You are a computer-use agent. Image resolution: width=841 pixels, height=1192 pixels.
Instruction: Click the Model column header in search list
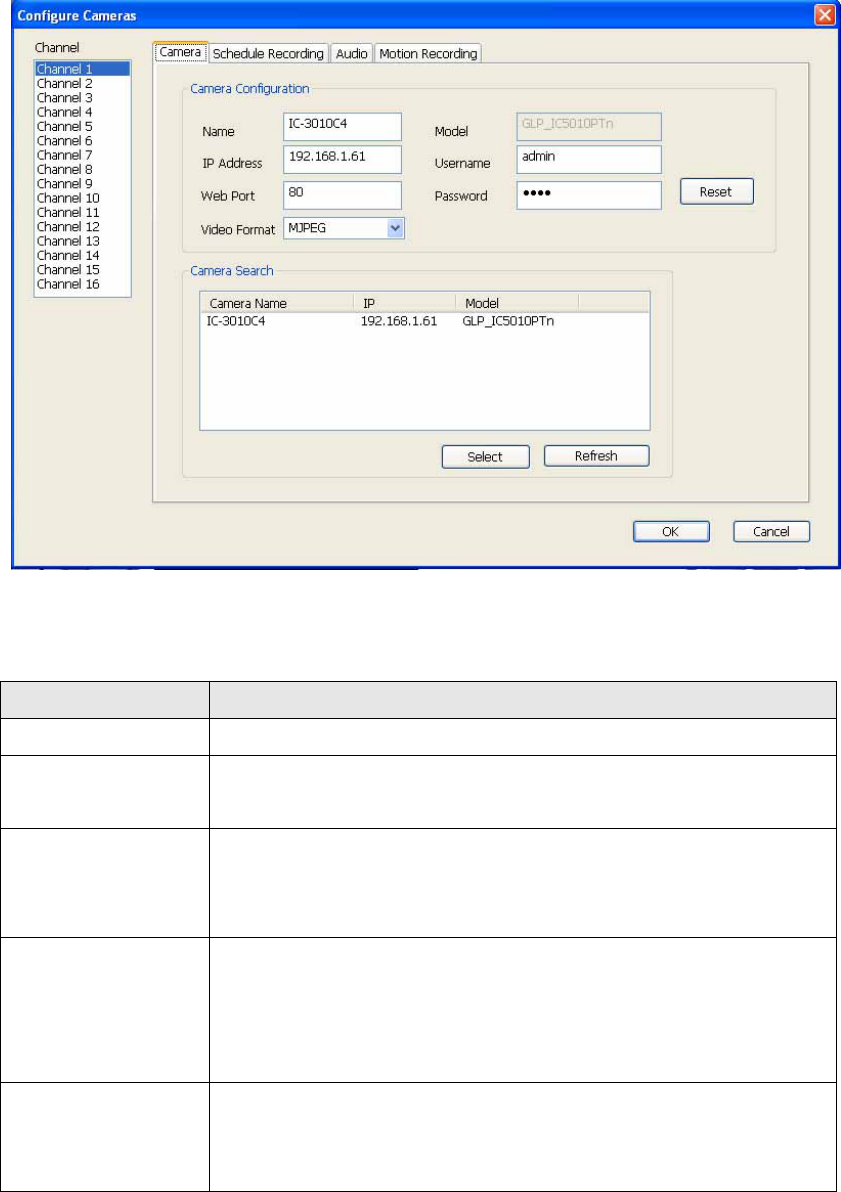517,303
